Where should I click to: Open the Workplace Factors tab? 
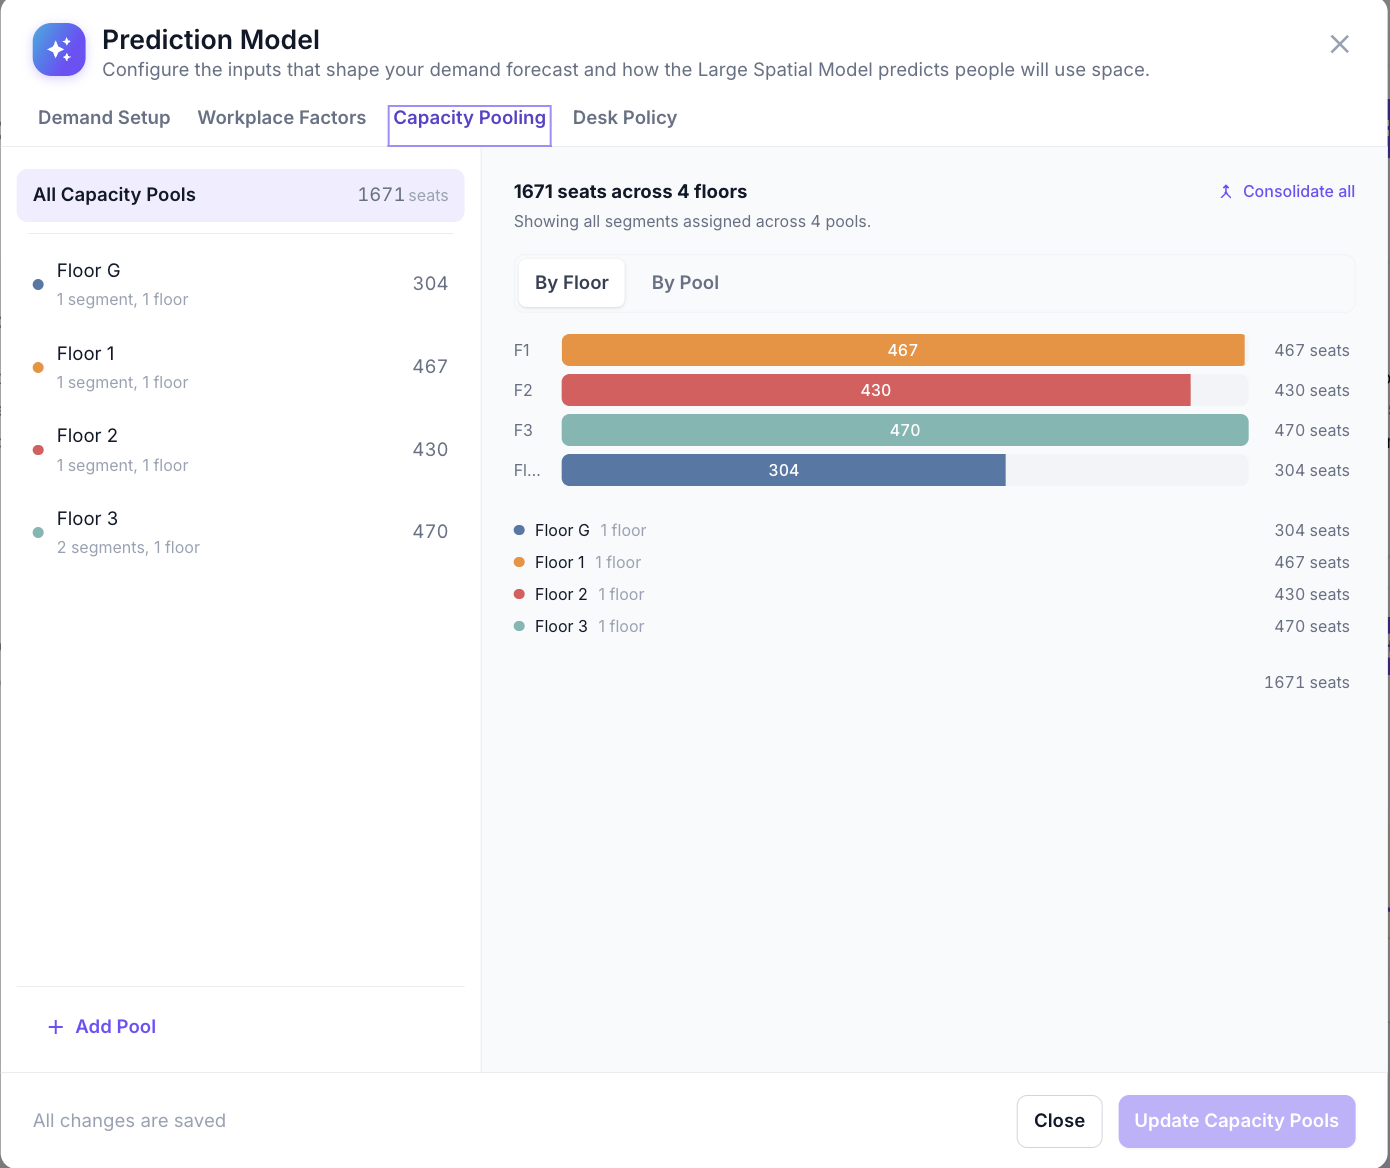[x=282, y=118]
